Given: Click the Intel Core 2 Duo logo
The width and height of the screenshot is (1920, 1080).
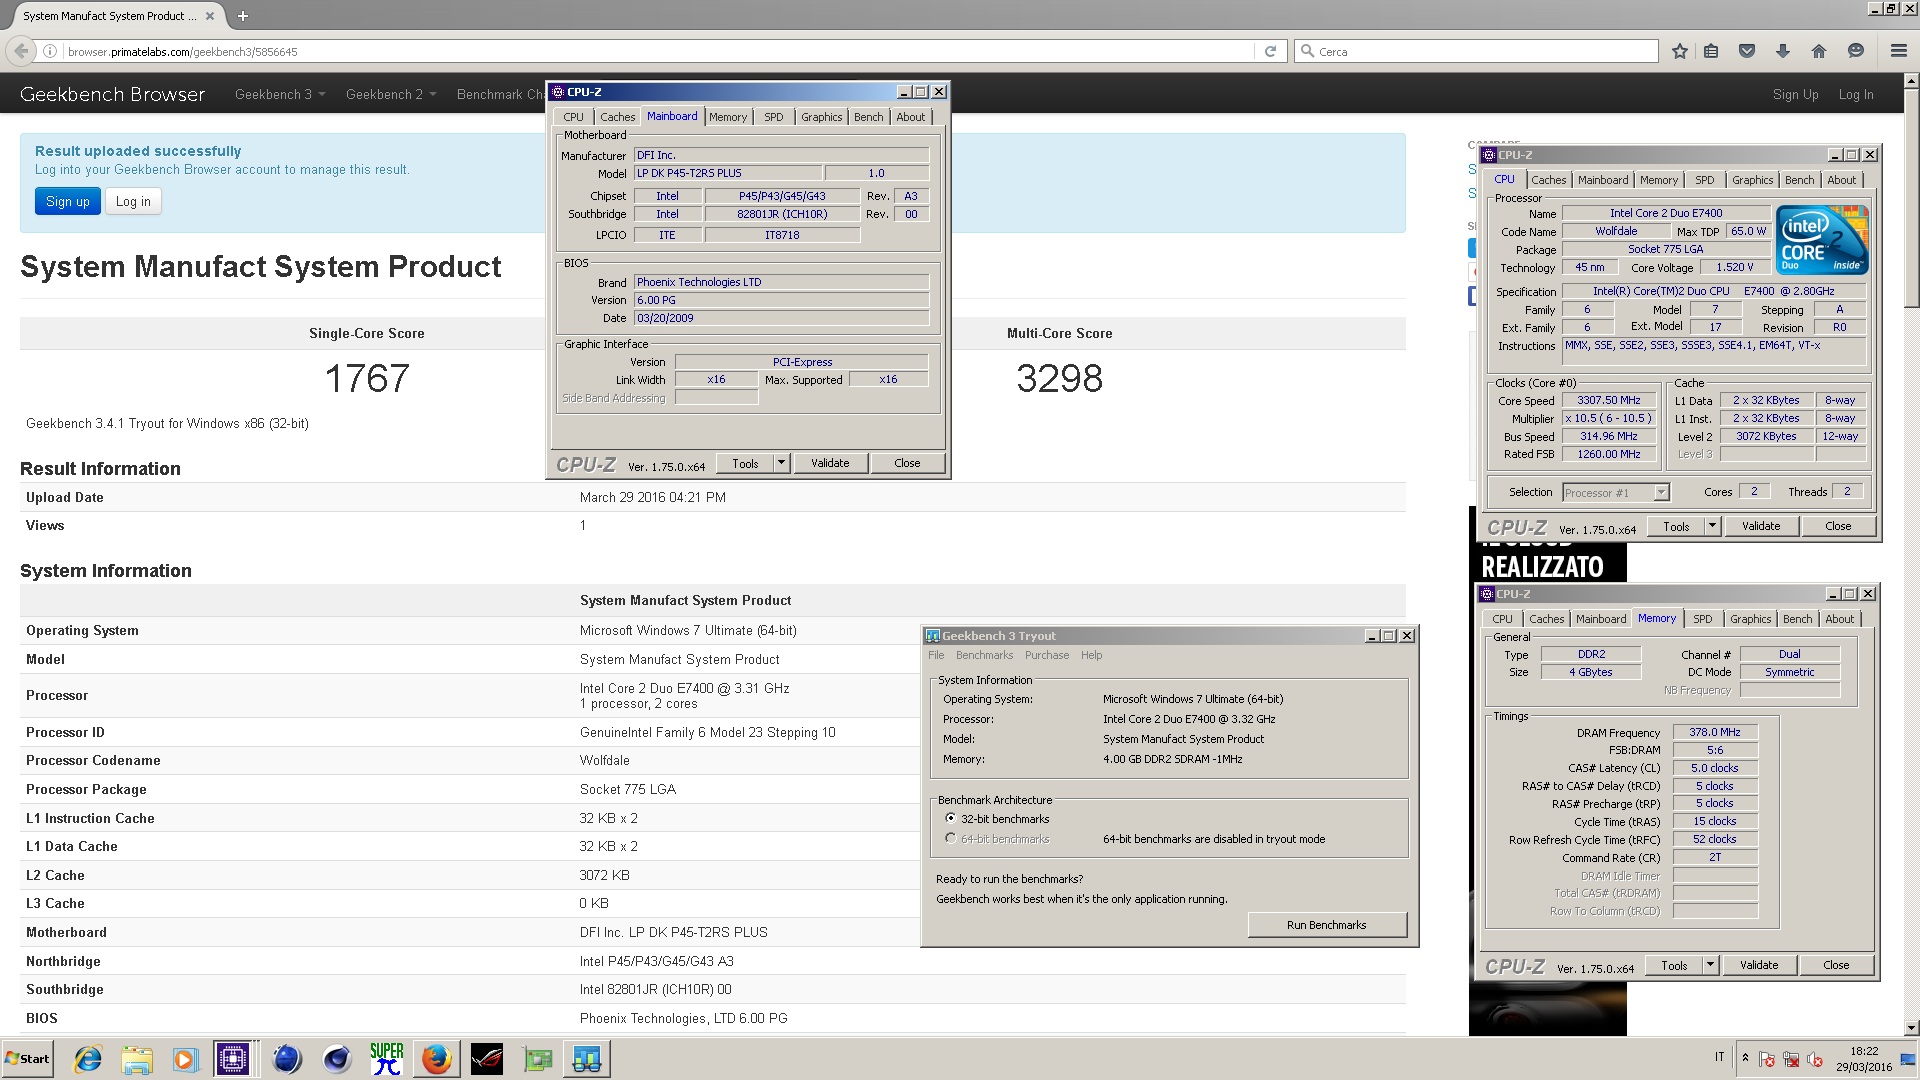Looking at the screenshot, I should [x=1822, y=239].
